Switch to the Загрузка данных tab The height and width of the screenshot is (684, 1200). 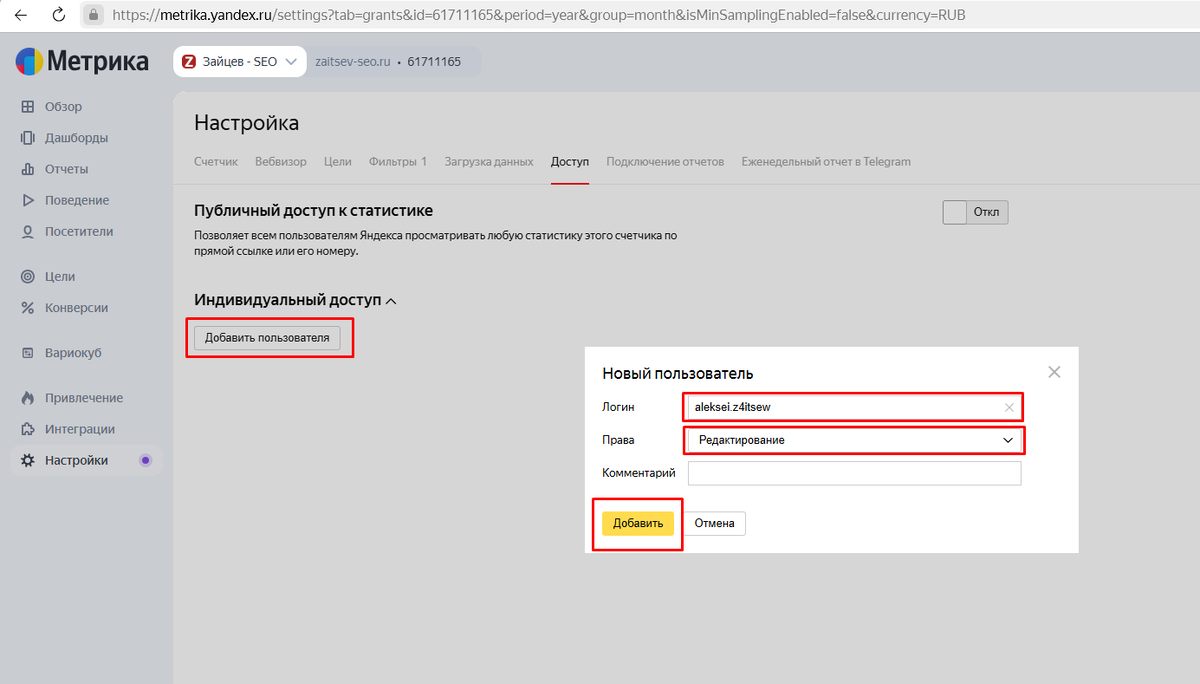(489, 162)
